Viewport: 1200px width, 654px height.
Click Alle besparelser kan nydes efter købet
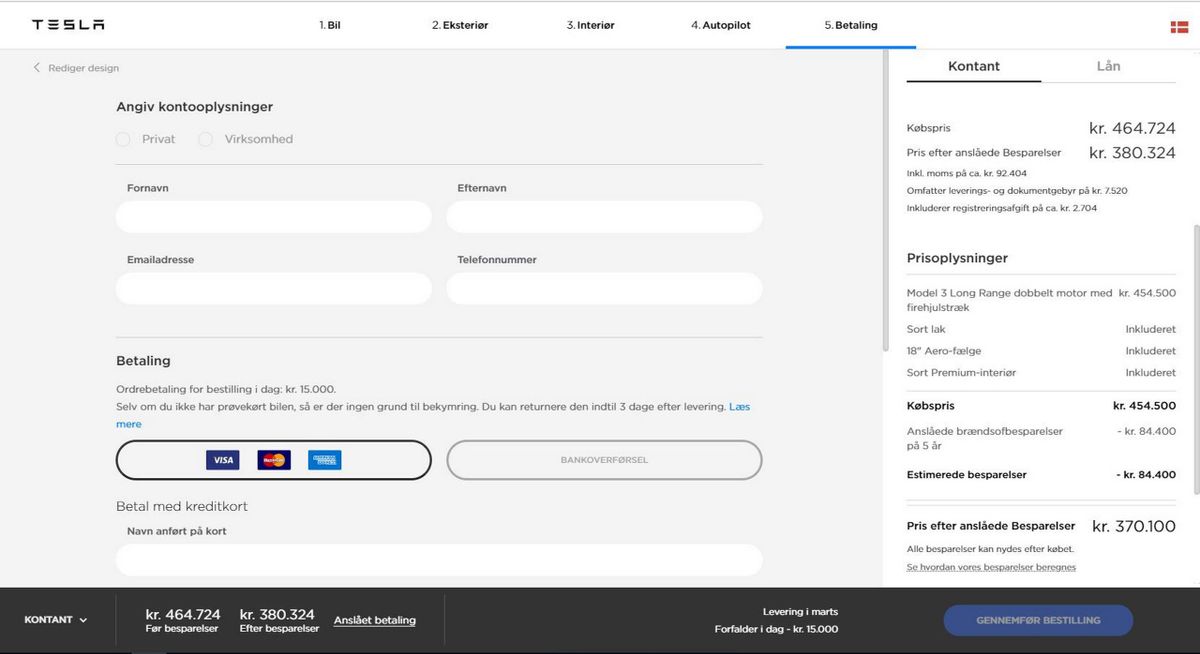(990, 549)
